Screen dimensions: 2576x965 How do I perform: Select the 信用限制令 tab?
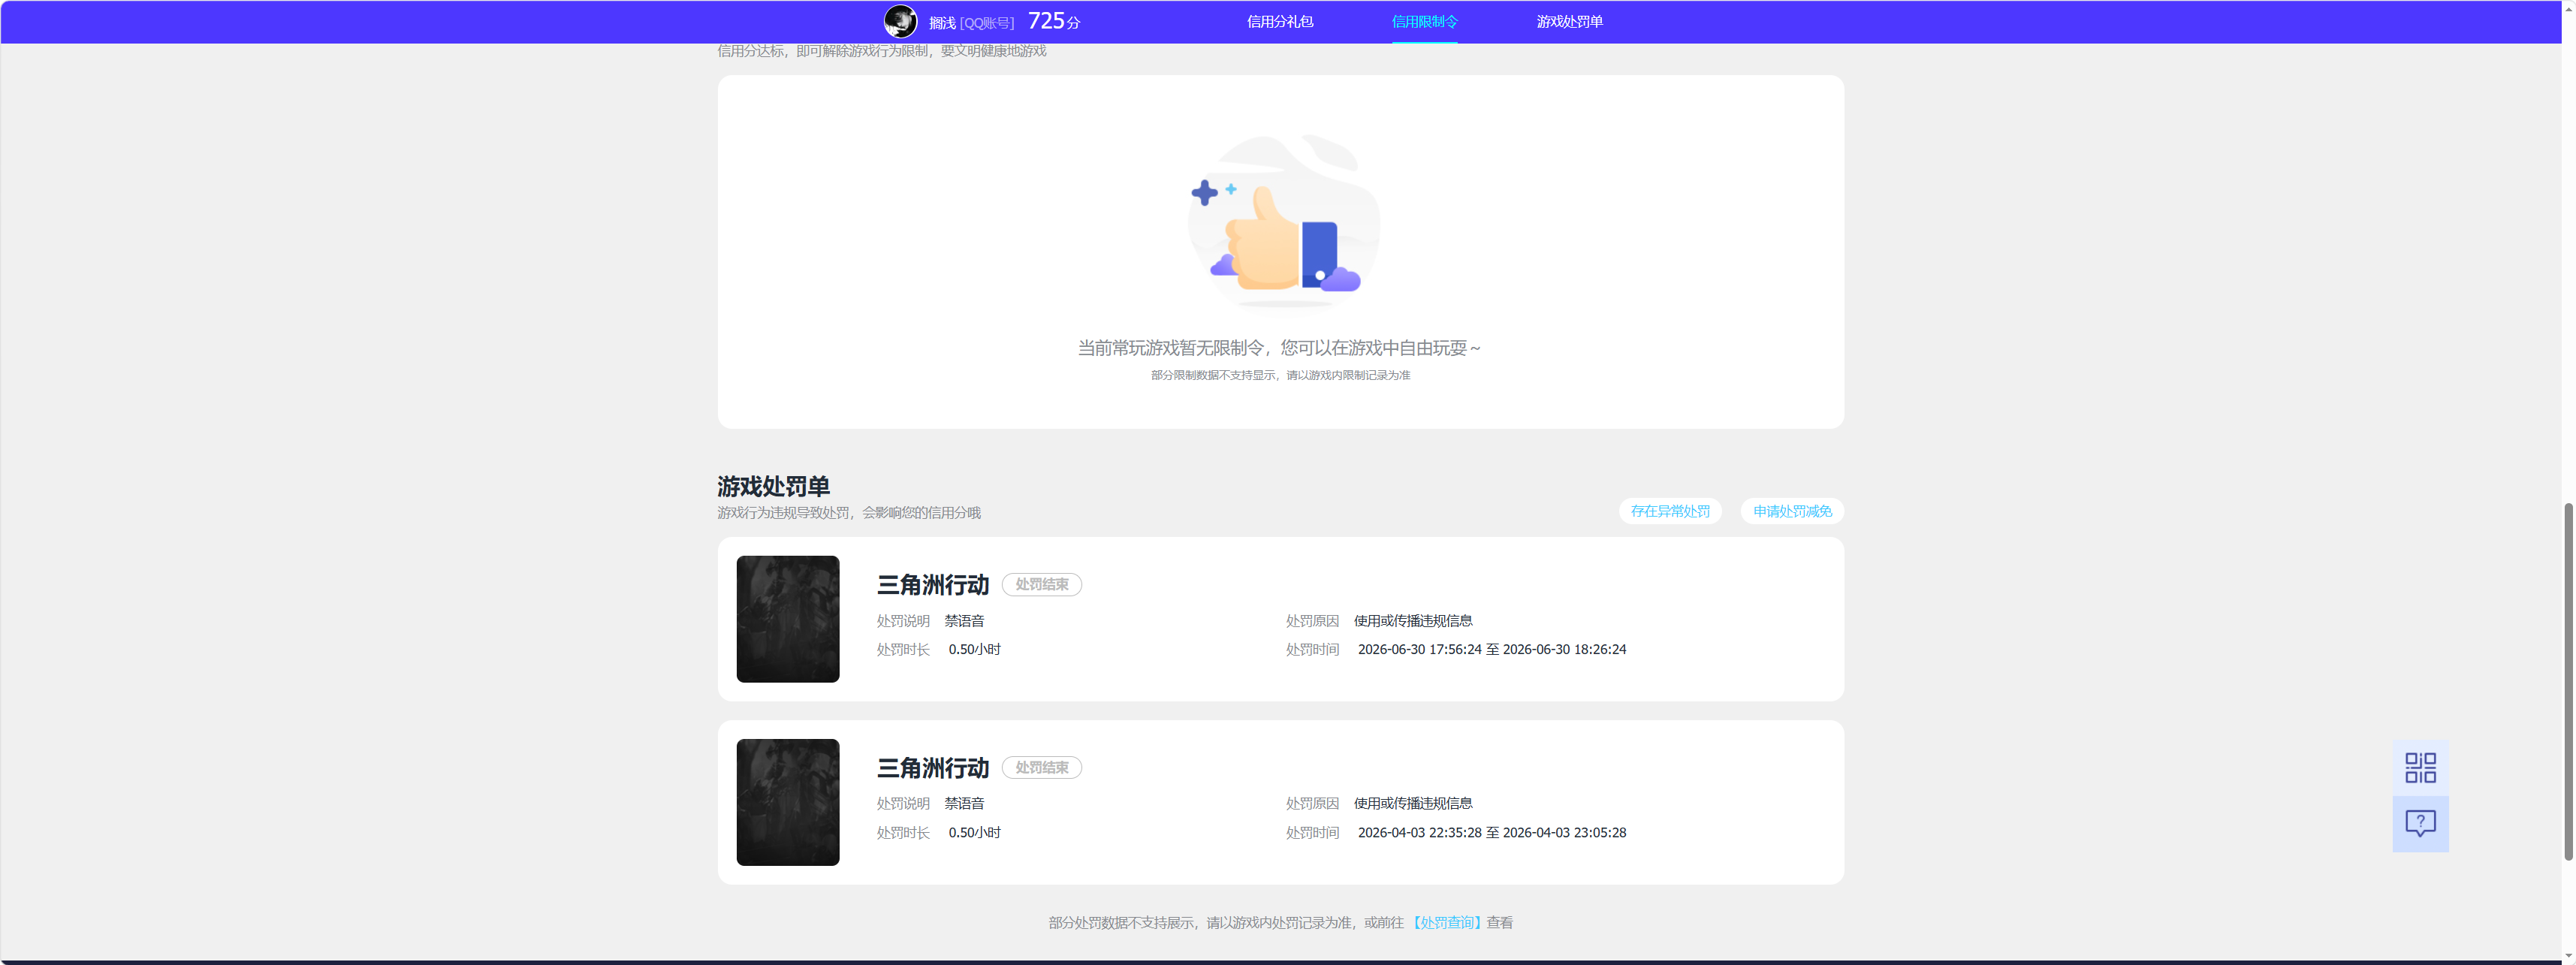click(x=1424, y=21)
